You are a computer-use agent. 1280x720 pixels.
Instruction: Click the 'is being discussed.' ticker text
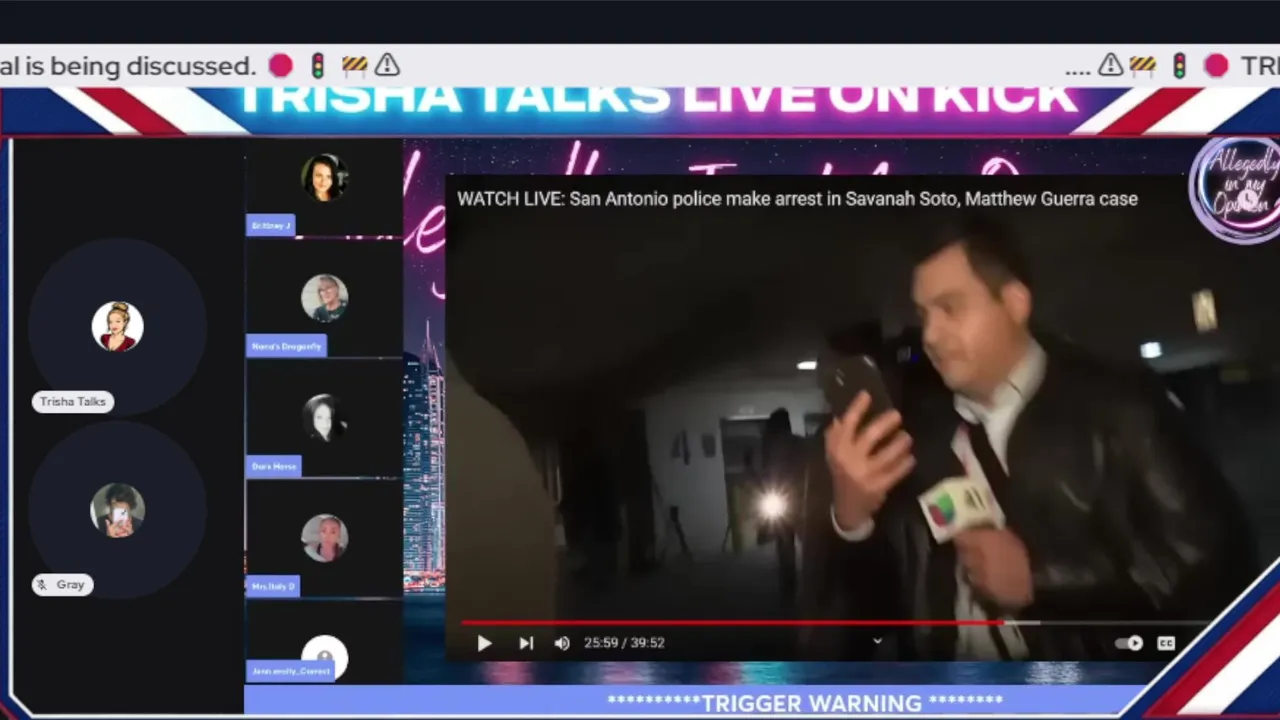point(140,66)
